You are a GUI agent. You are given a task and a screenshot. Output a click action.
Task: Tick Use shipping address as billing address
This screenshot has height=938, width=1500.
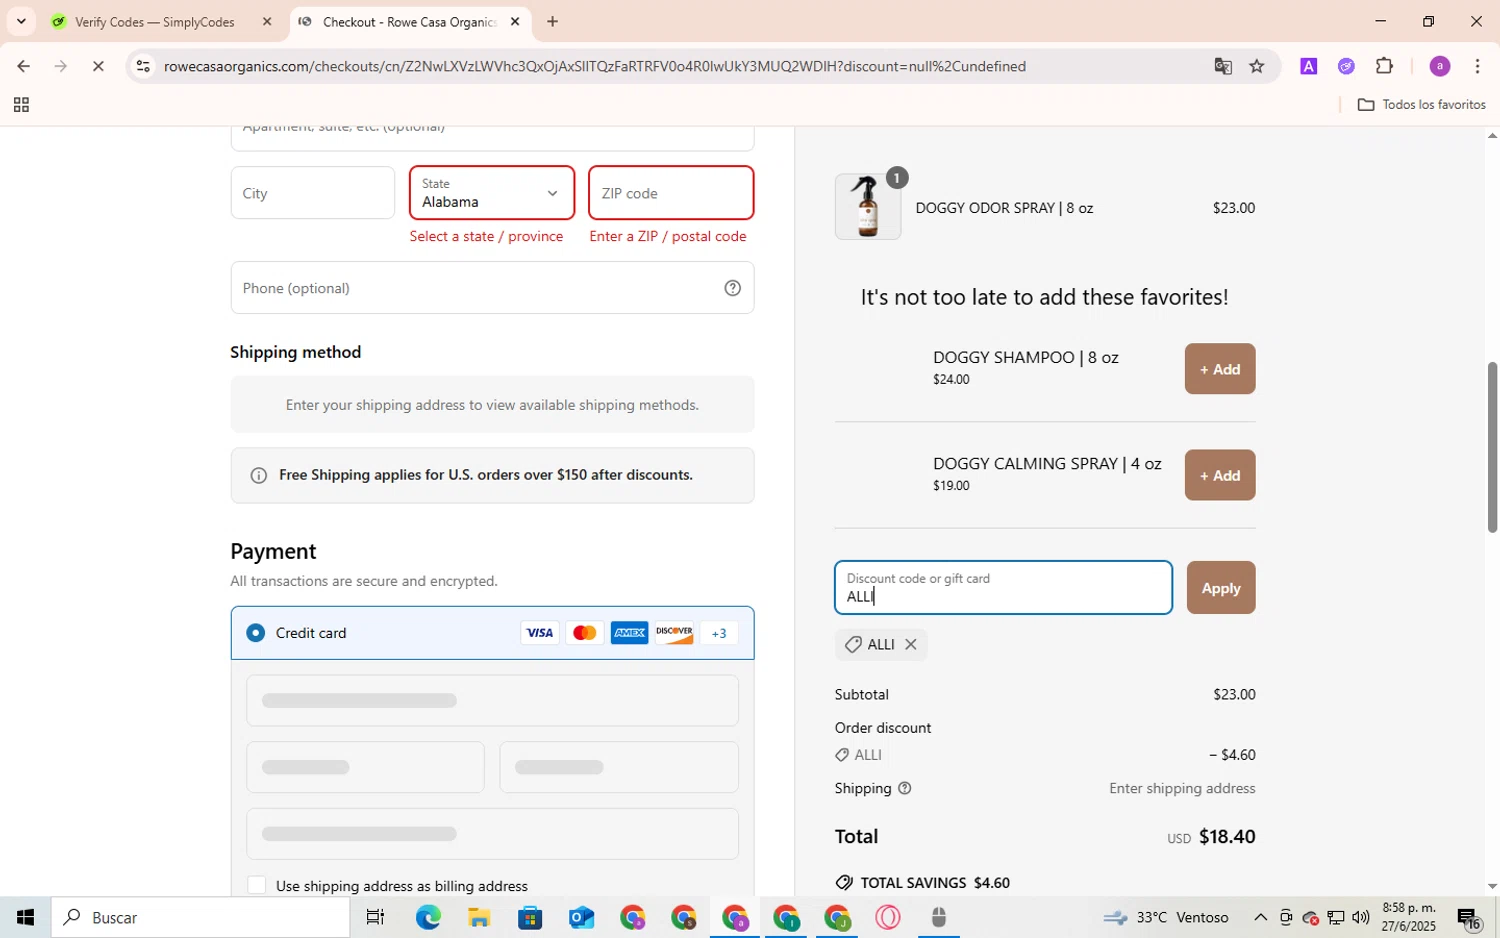coord(257,885)
